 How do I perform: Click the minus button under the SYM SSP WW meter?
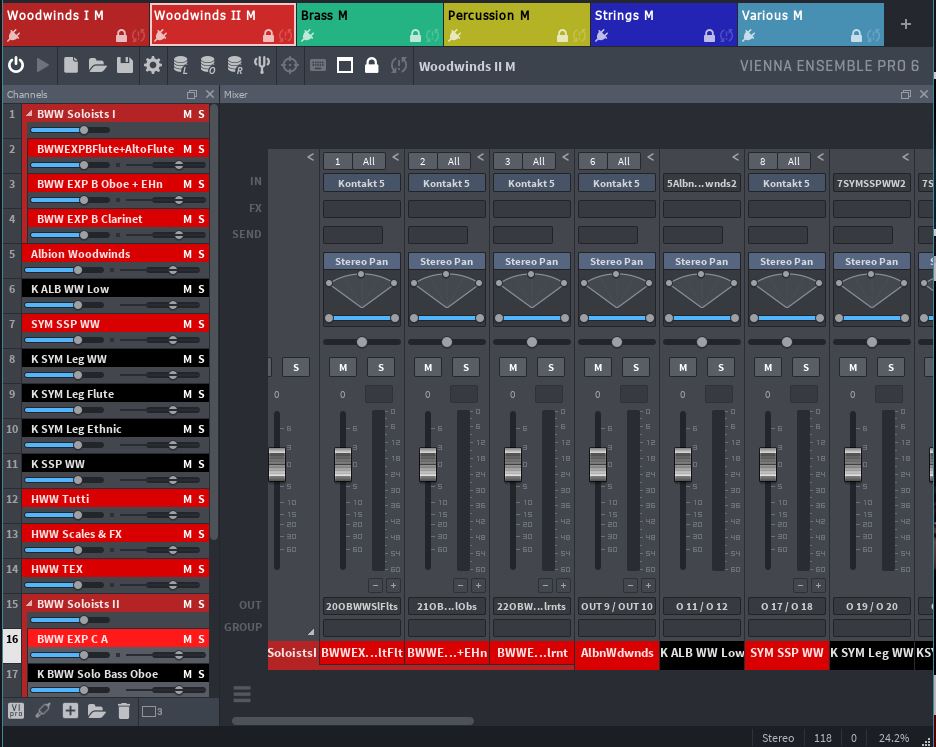coord(800,585)
